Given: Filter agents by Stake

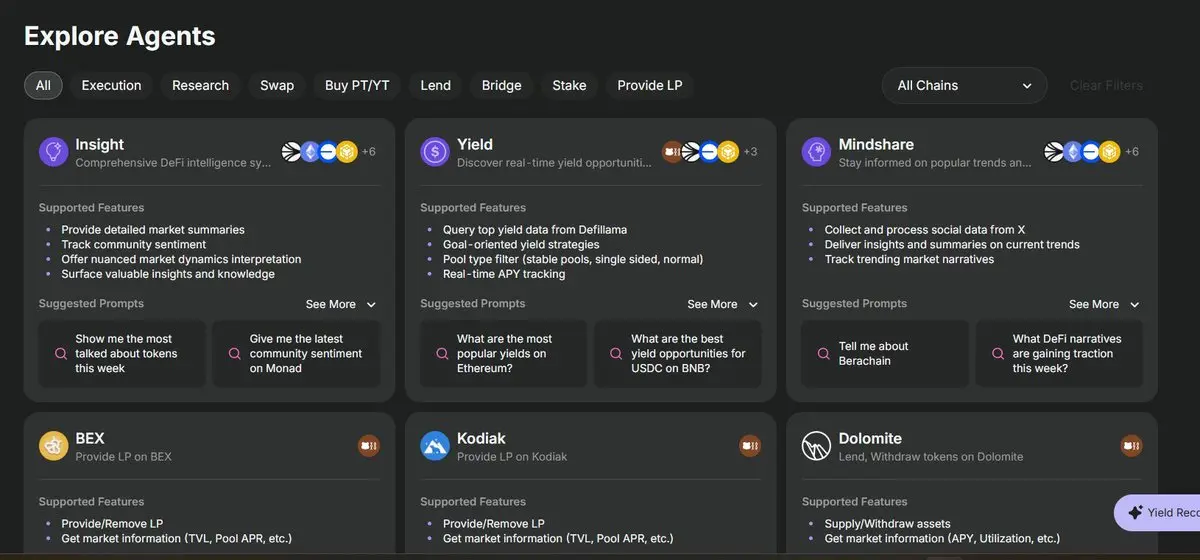Looking at the screenshot, I should [569, 86].
